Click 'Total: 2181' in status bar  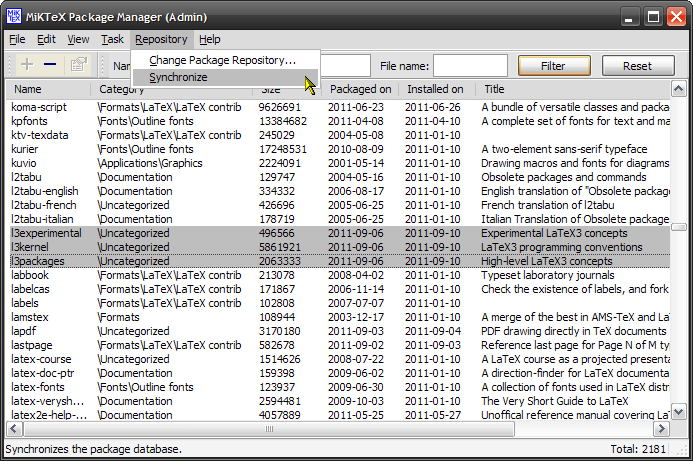click(638, 449)
